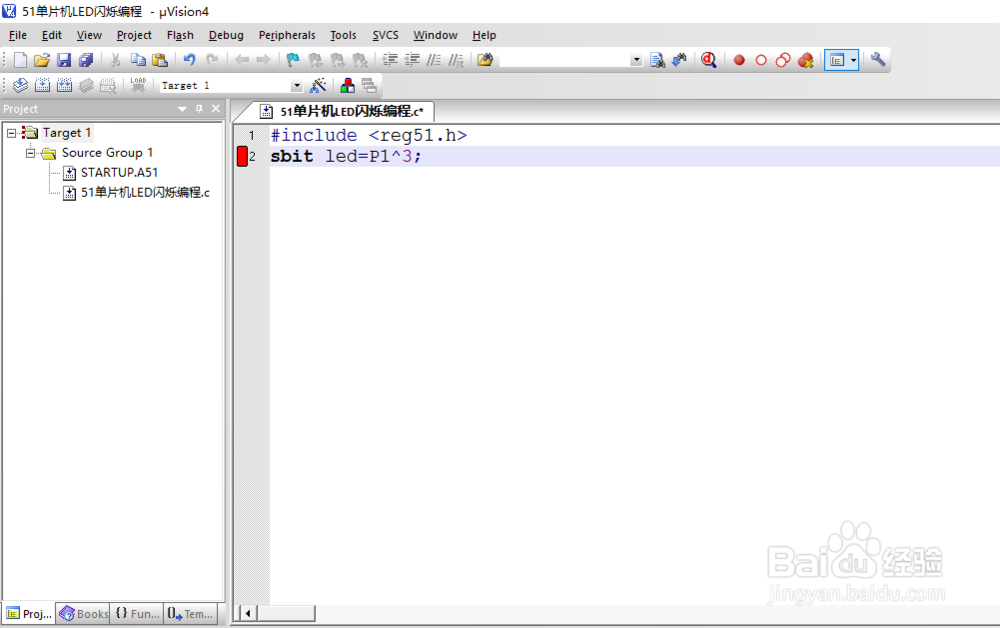Click the horizontal scrollbar left arrow
The image size is (1000, 628).
(248, 613)
